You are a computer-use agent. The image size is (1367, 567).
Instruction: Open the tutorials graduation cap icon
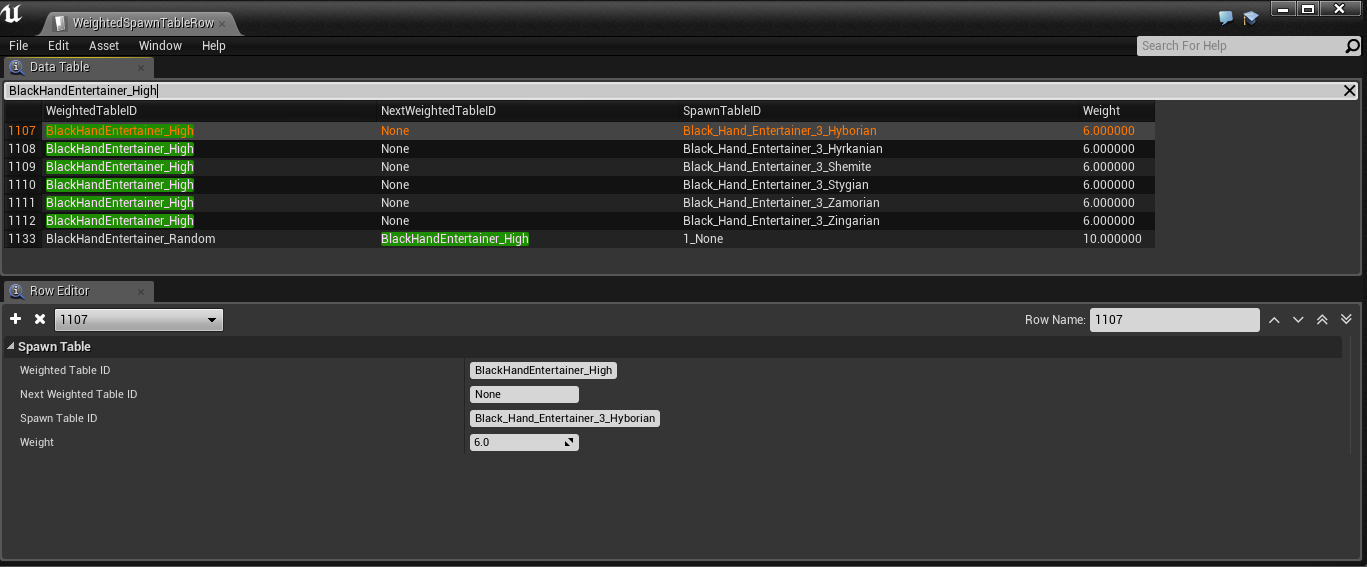[1250, 18]
